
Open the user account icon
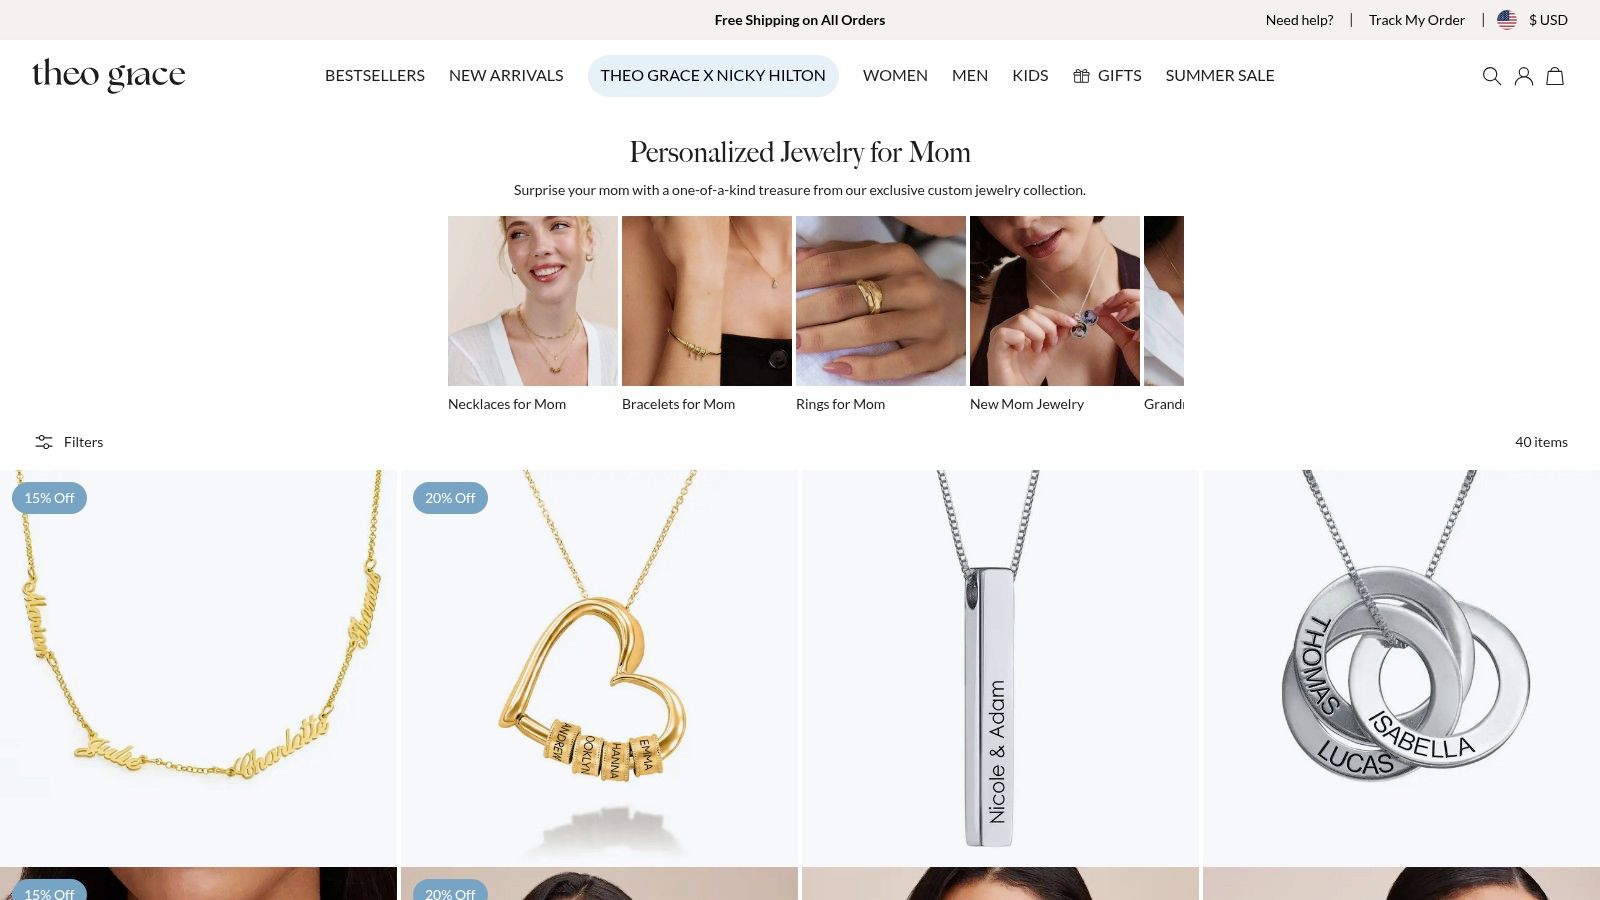click(1523, 76)
